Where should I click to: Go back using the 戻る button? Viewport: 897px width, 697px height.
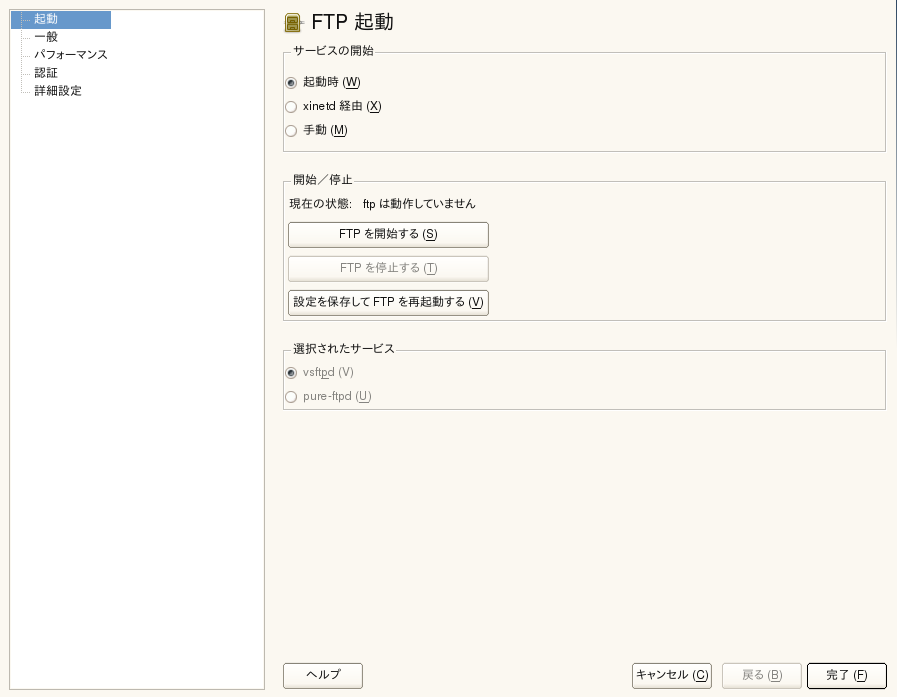761,675
